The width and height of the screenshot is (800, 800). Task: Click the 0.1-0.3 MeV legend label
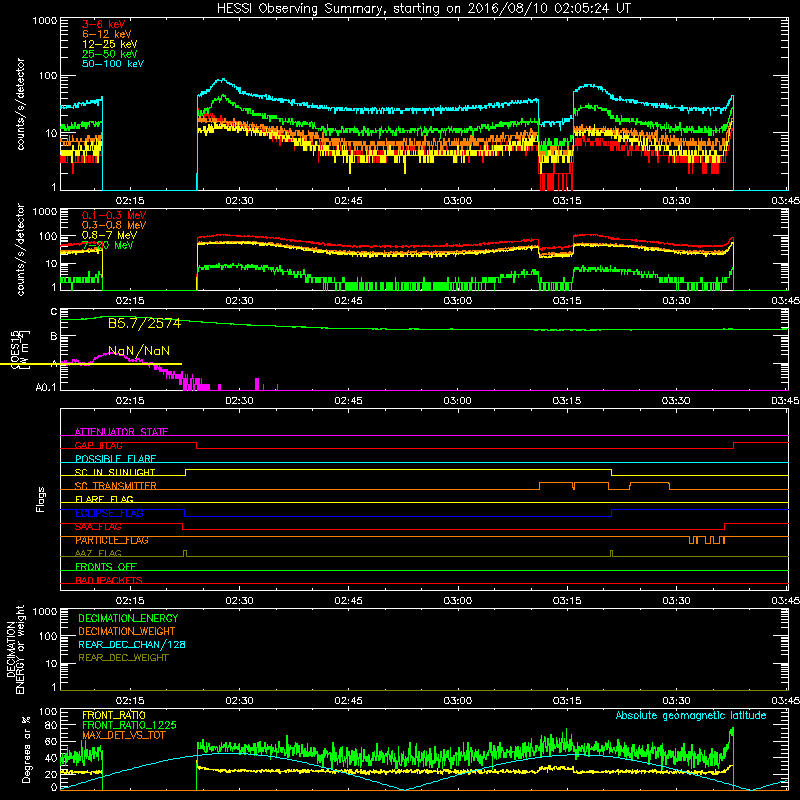pos(114,215)
